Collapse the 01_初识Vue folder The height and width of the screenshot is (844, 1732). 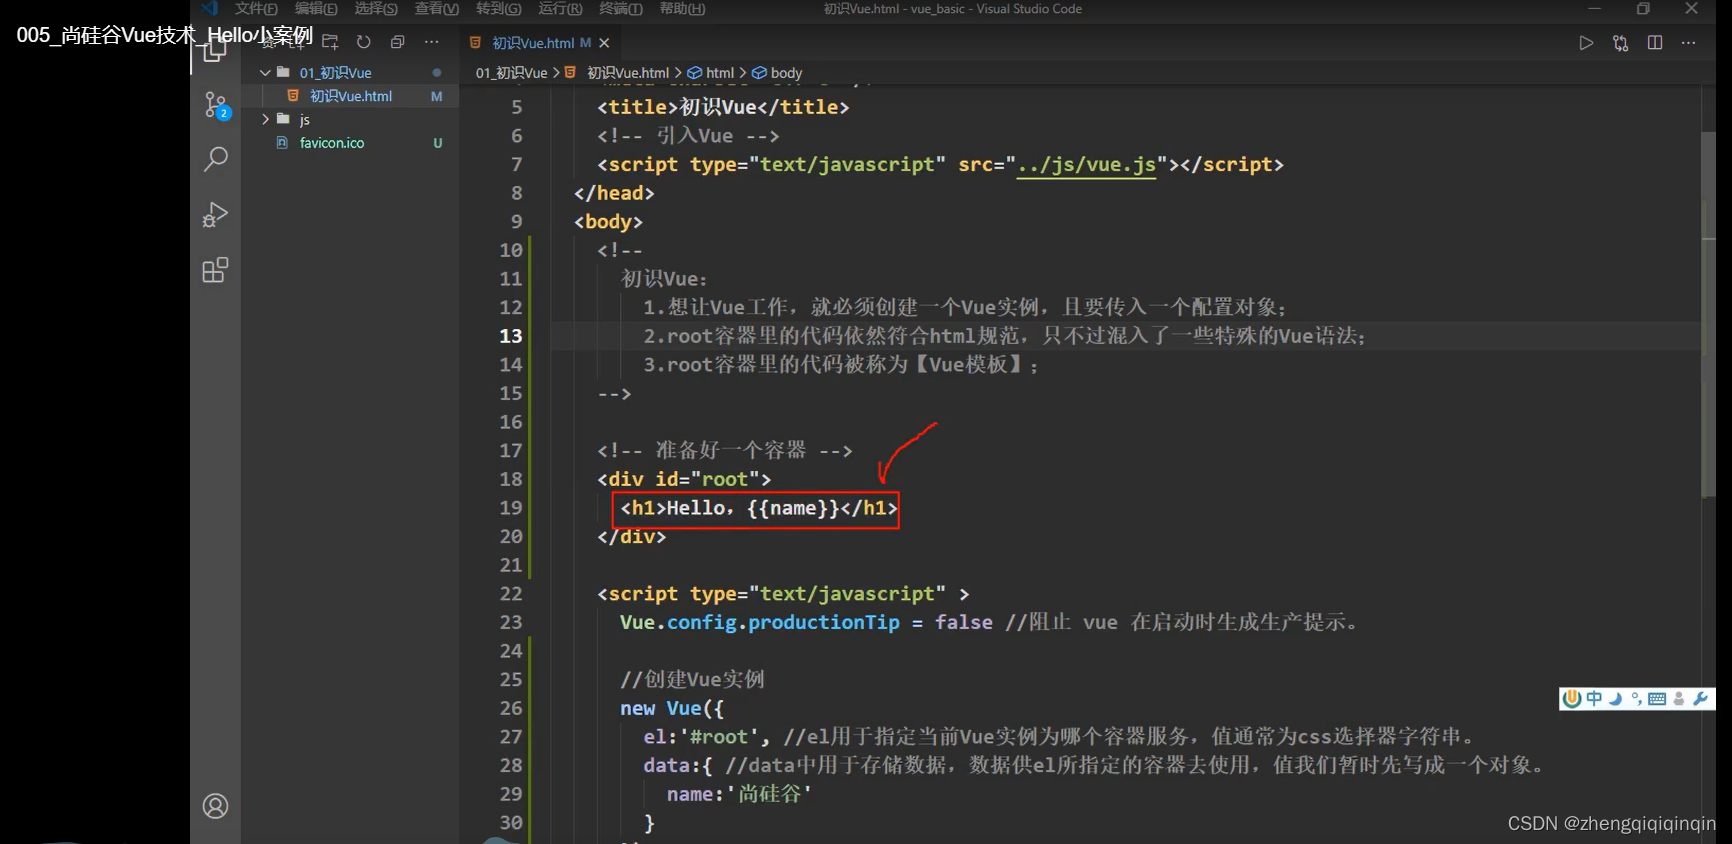coord(265,73)
